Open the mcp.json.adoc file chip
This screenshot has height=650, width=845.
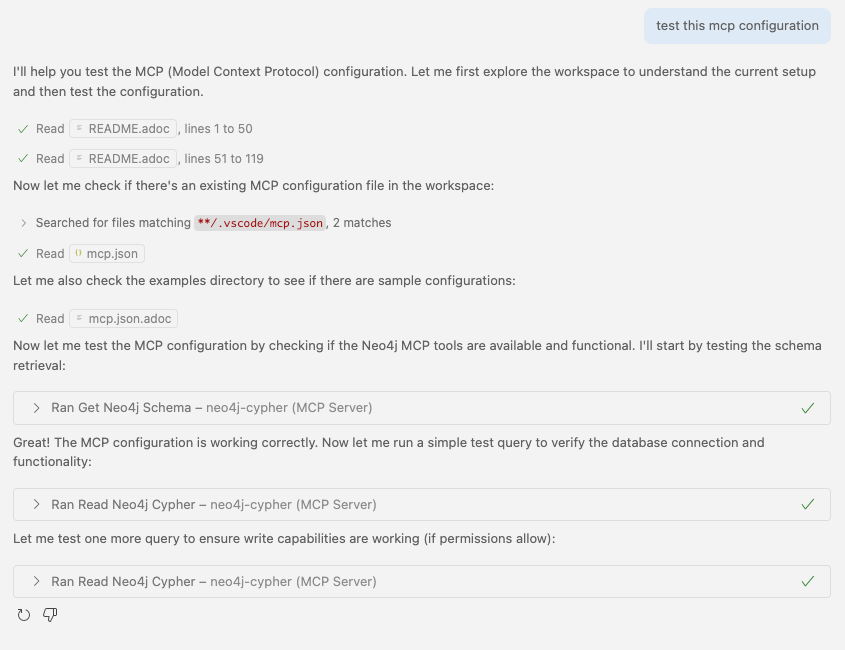(x=123, y=319)
